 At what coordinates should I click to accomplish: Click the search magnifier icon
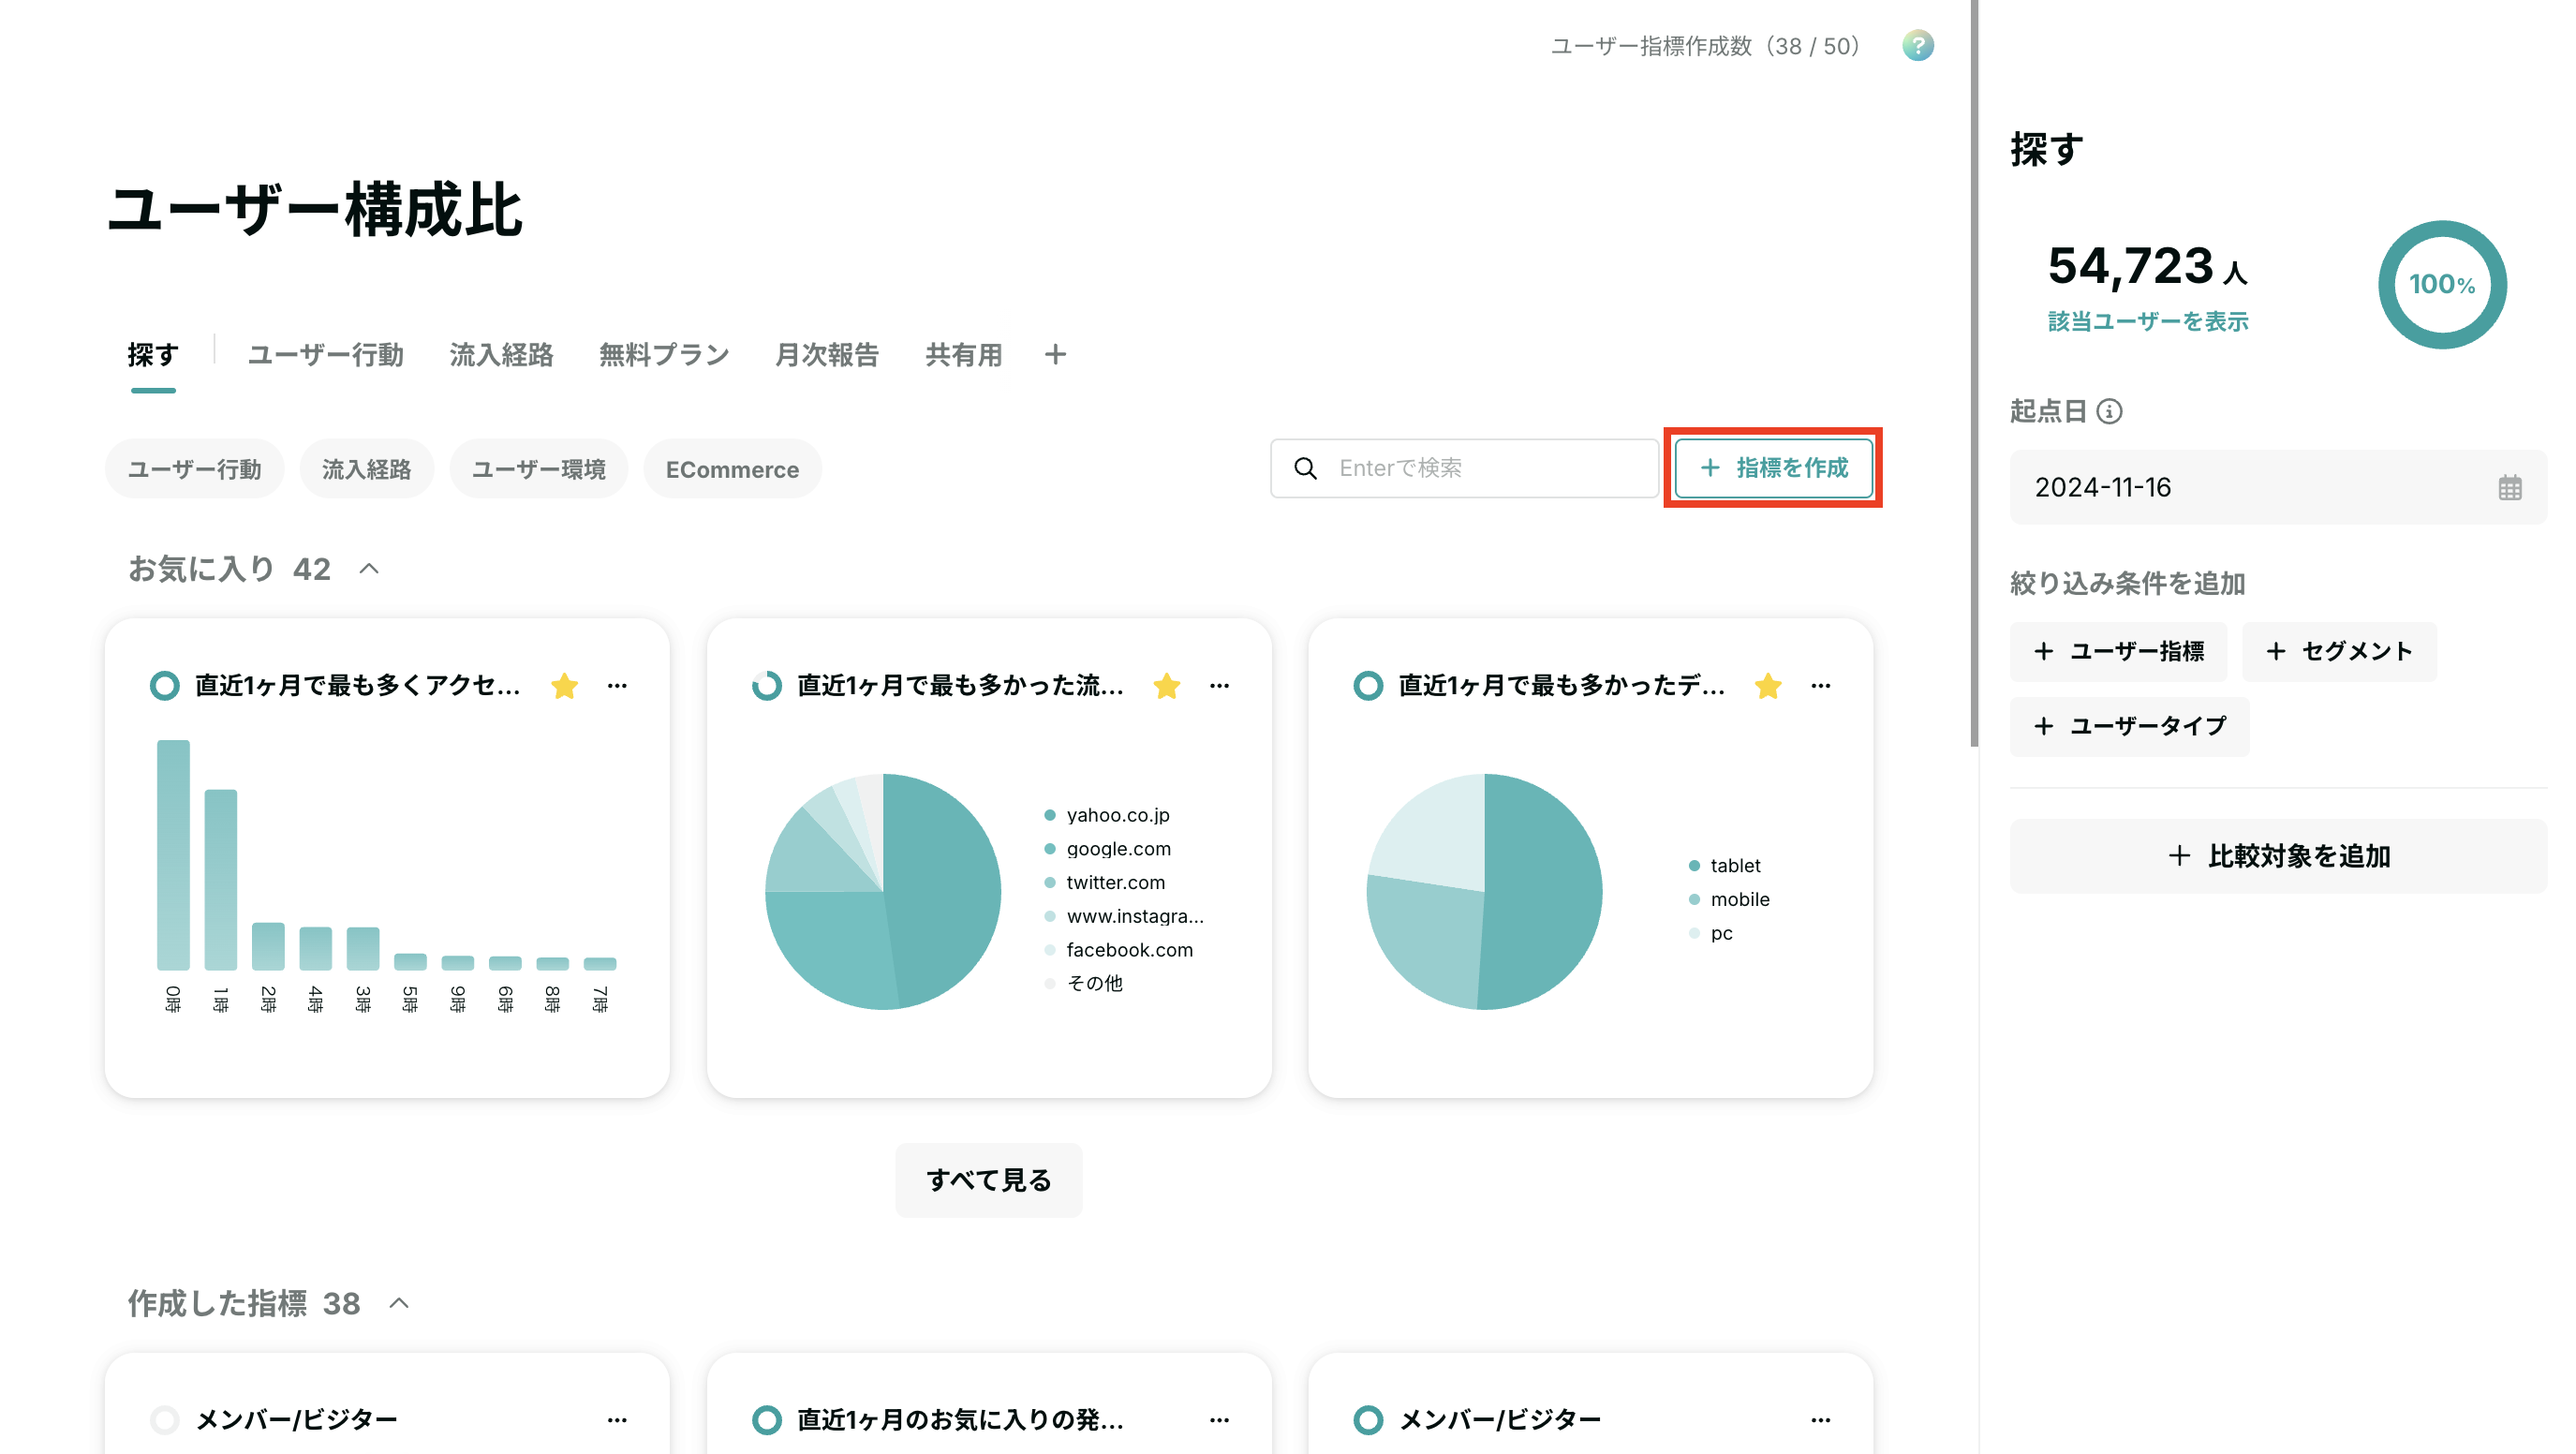[x=1305, y=468]
